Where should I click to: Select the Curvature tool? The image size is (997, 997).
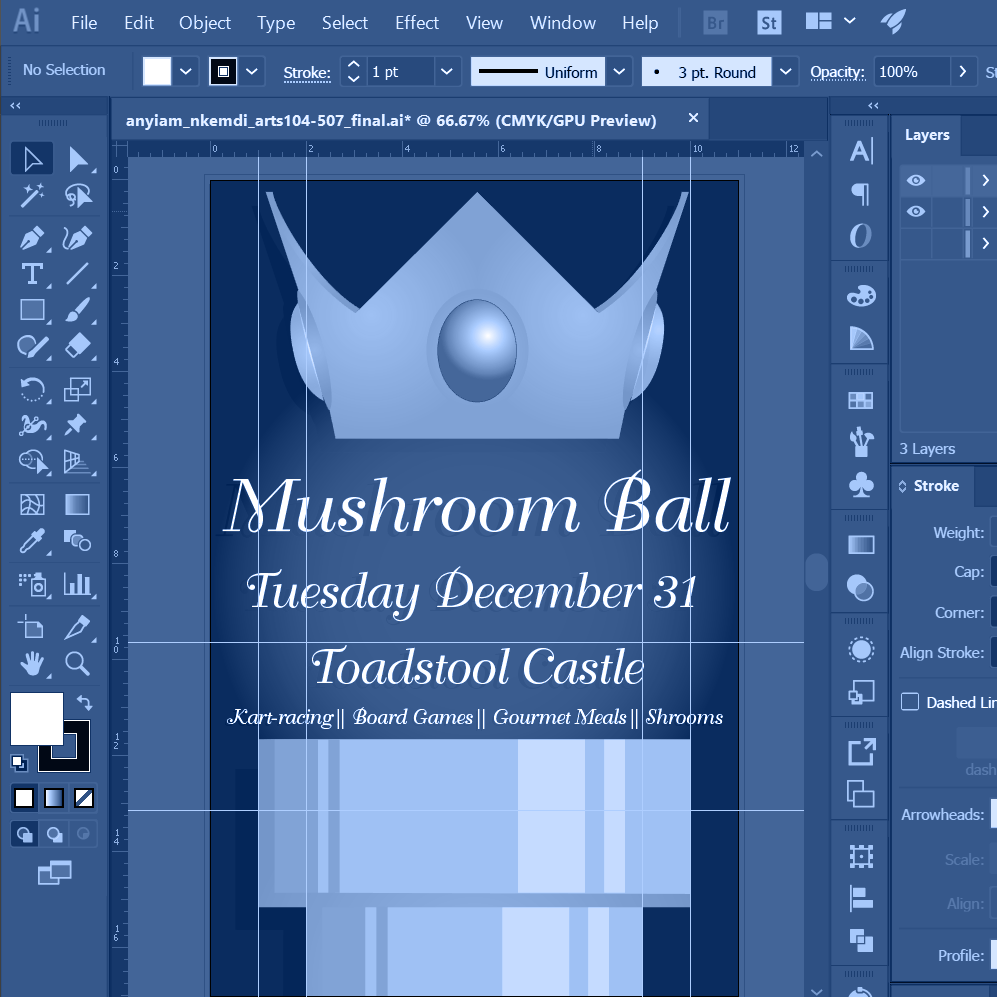coord(78,238)
